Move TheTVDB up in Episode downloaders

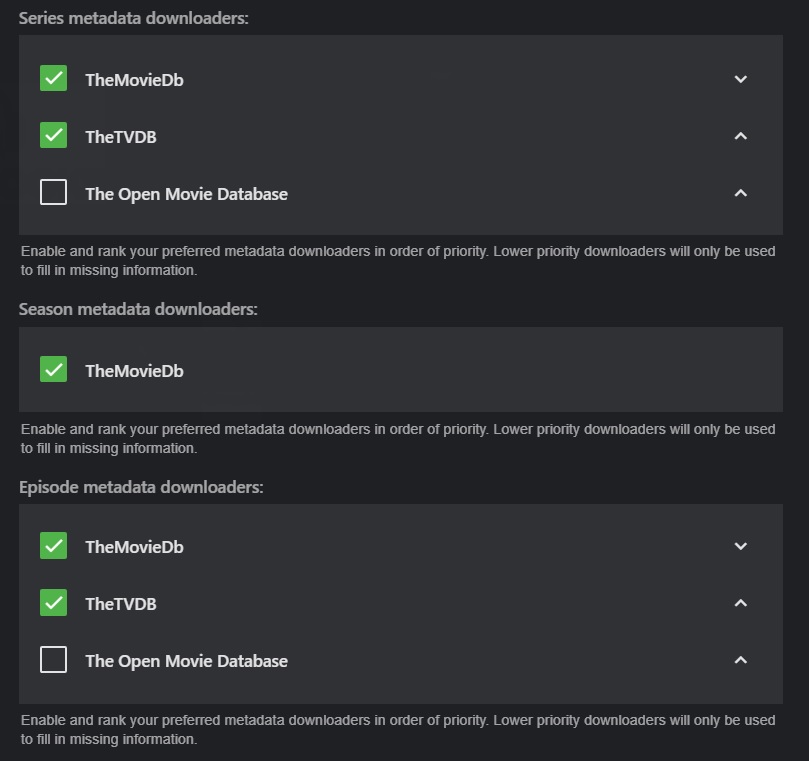coord(740,603)
